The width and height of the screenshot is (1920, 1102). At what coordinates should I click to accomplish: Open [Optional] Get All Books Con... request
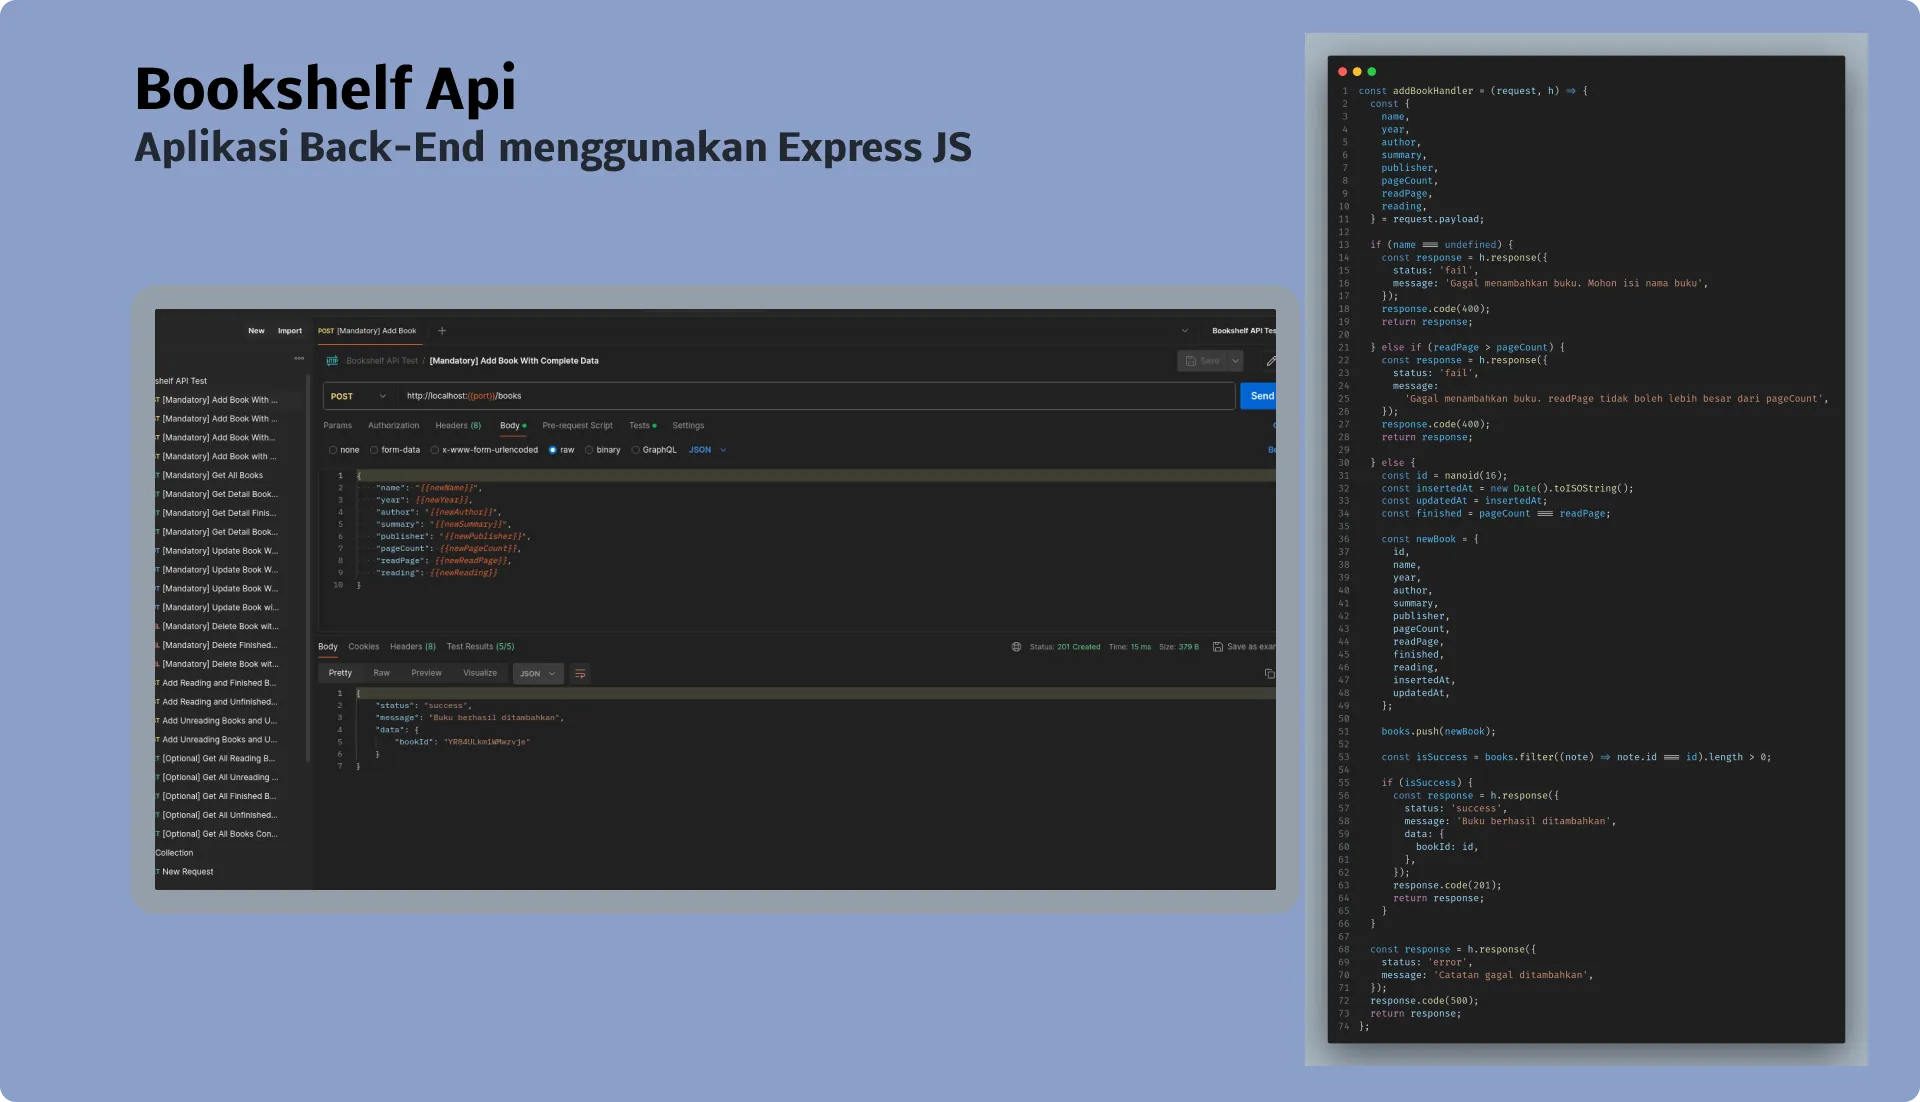click(219, 834)
